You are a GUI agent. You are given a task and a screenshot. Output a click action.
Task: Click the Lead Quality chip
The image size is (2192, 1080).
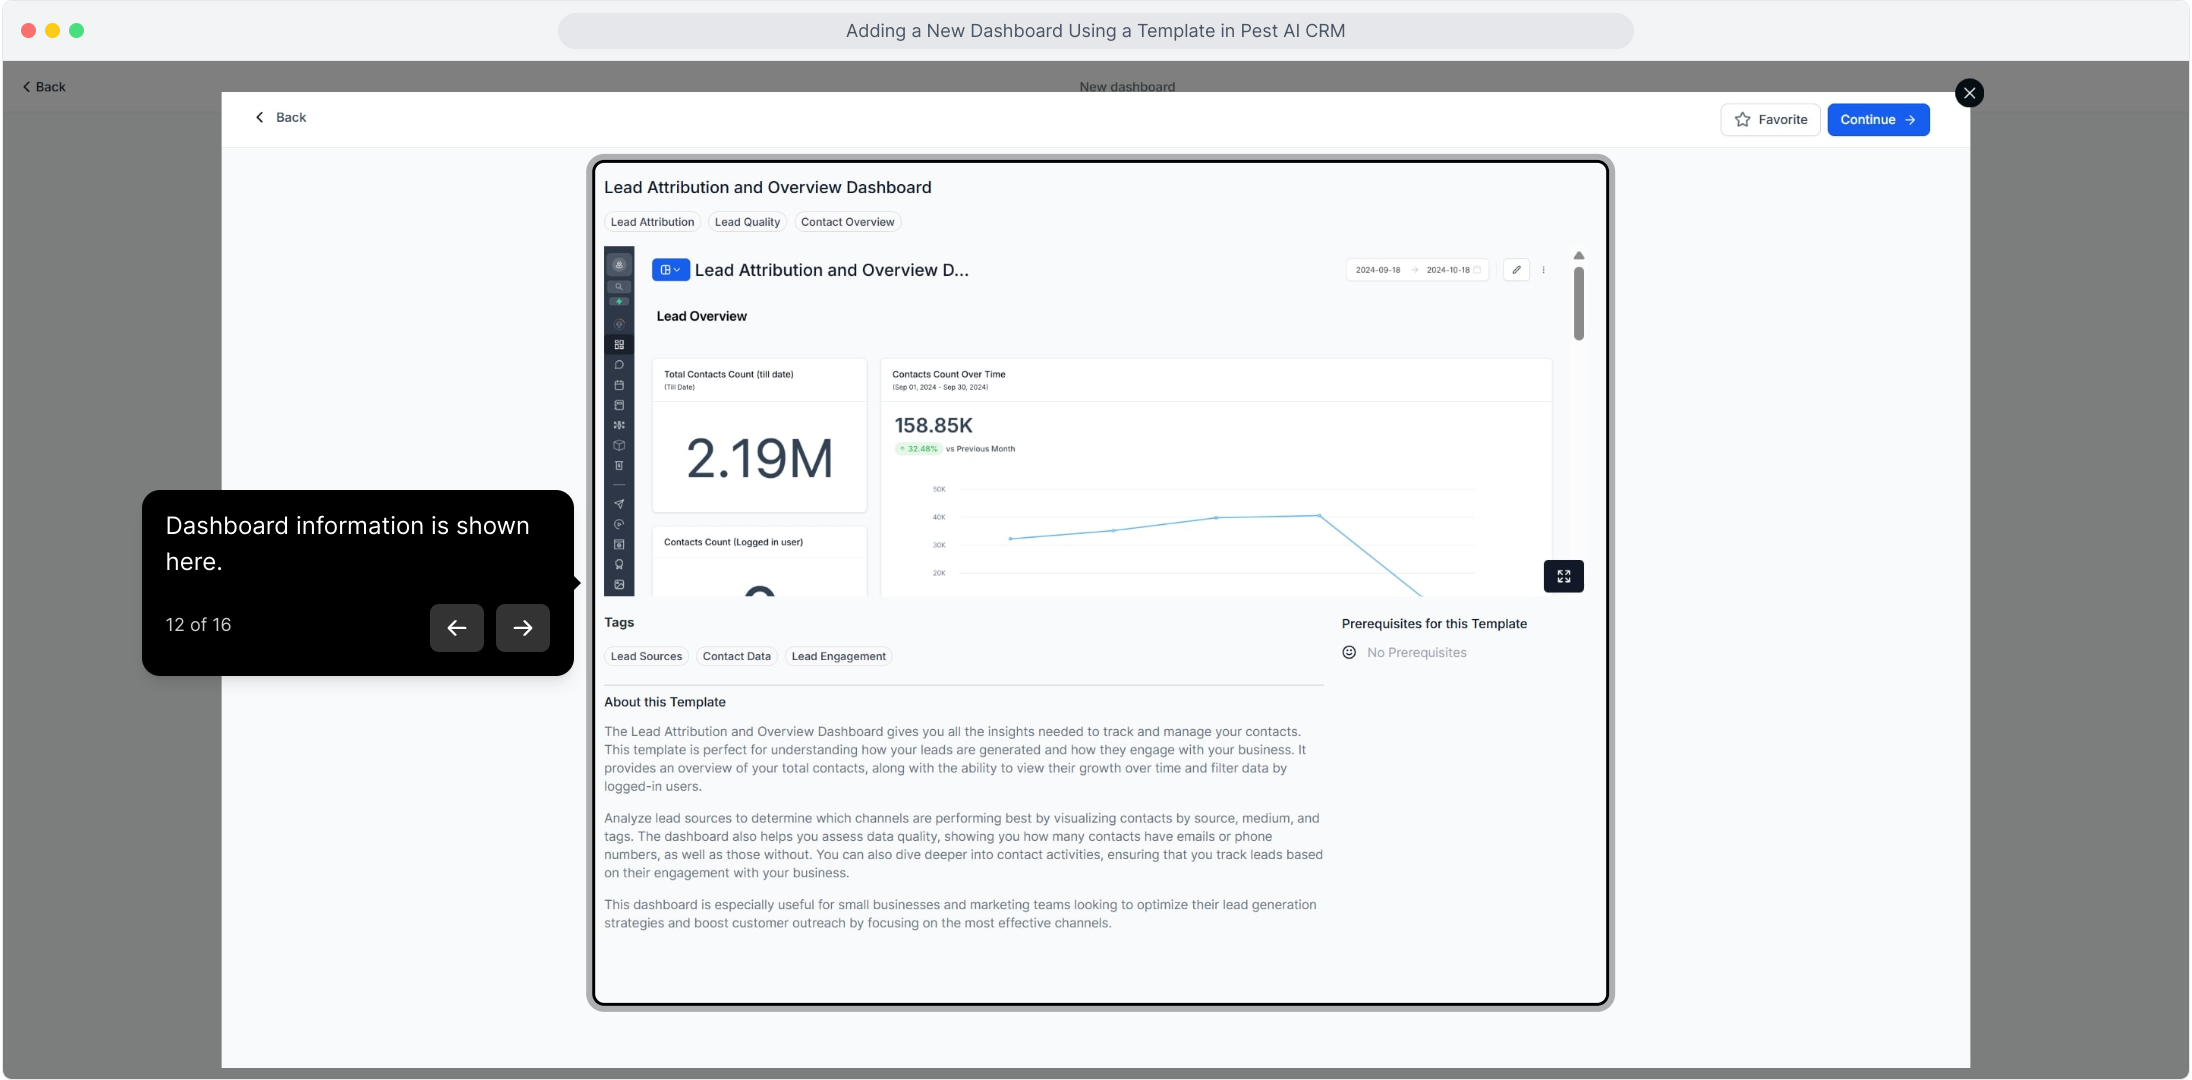[x=747, y=222]
